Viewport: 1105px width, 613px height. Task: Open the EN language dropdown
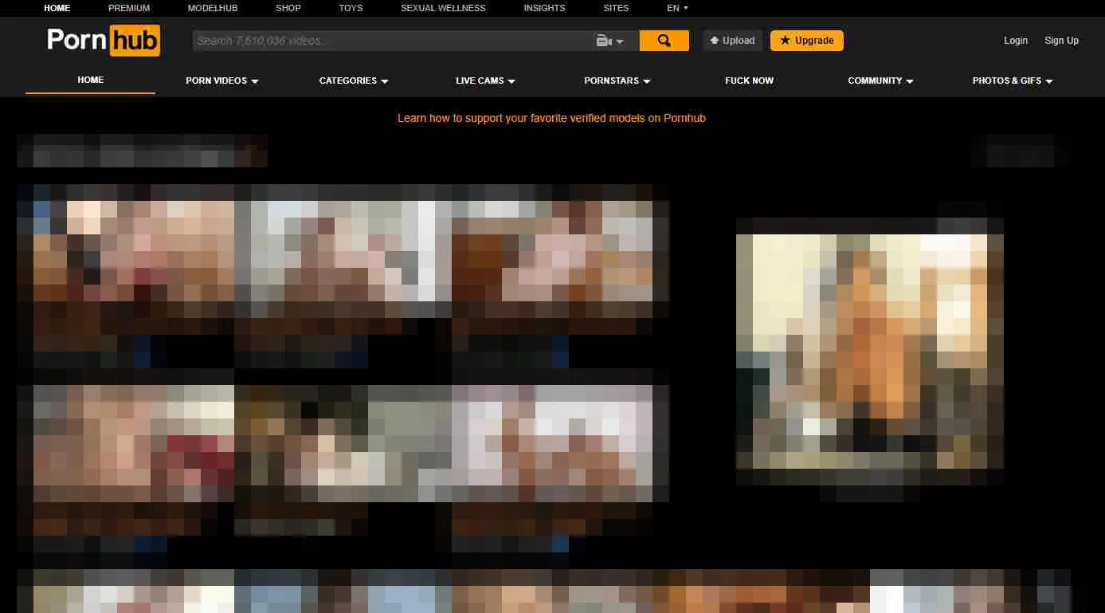pos(677,8)
